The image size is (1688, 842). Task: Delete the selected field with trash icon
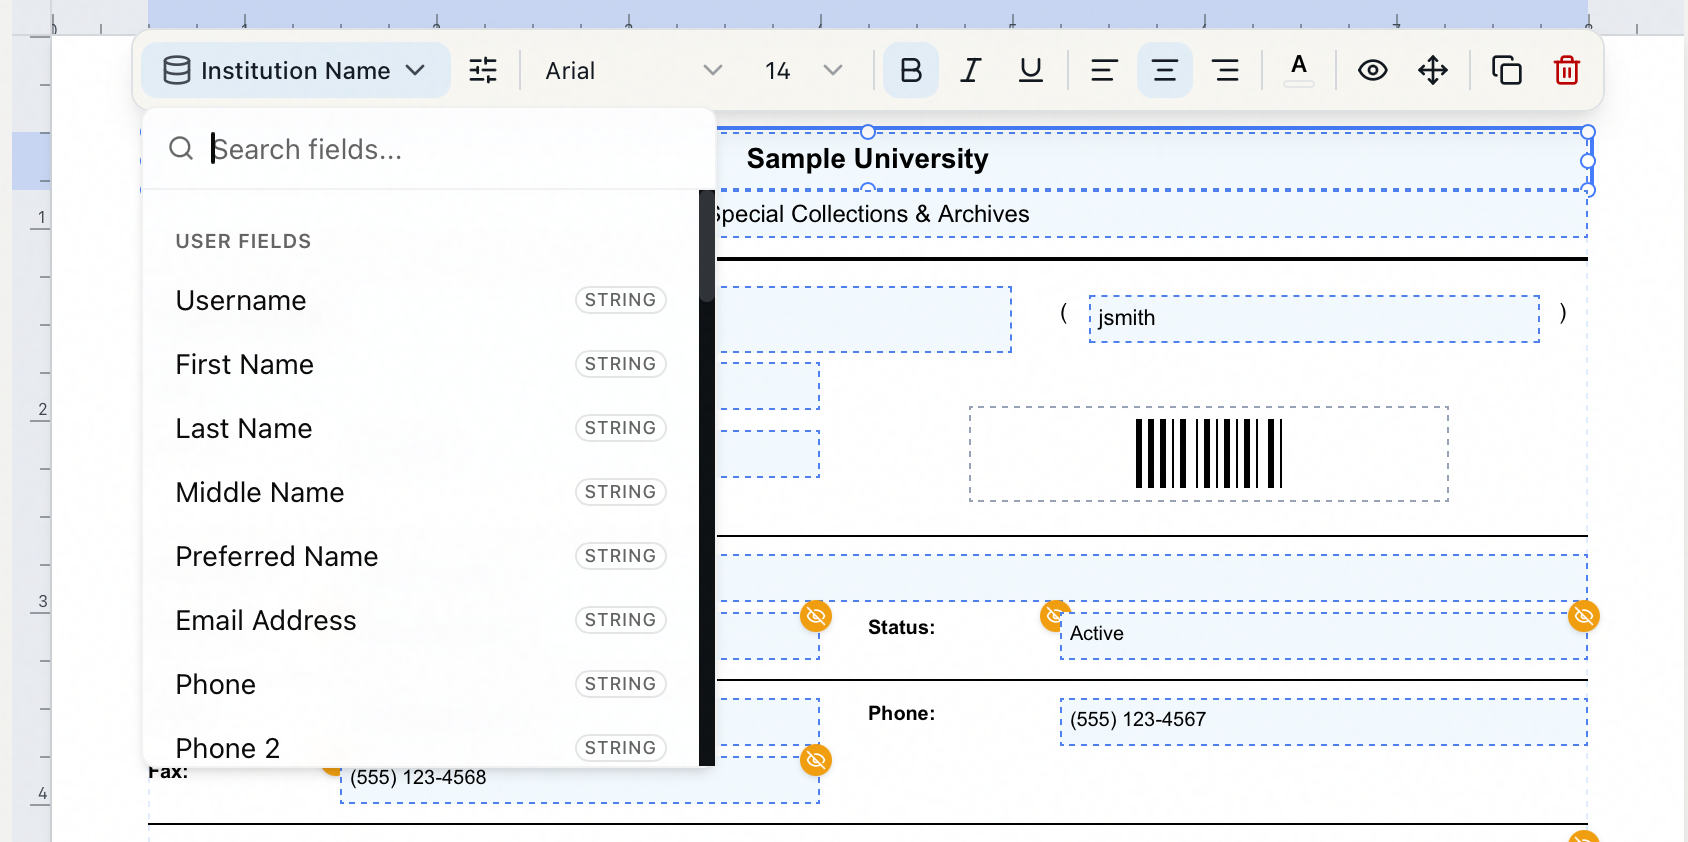(x=1567, y=70)
